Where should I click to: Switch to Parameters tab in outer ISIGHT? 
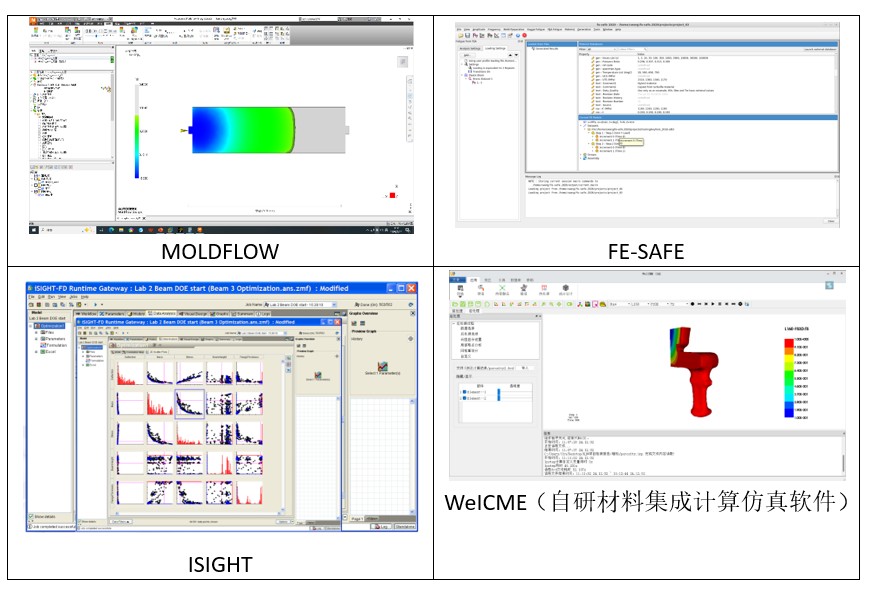pos(112,314)
